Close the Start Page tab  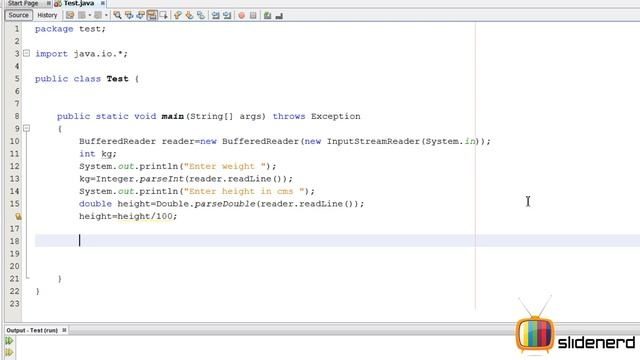pyautogui.click(x=49, y=3)
